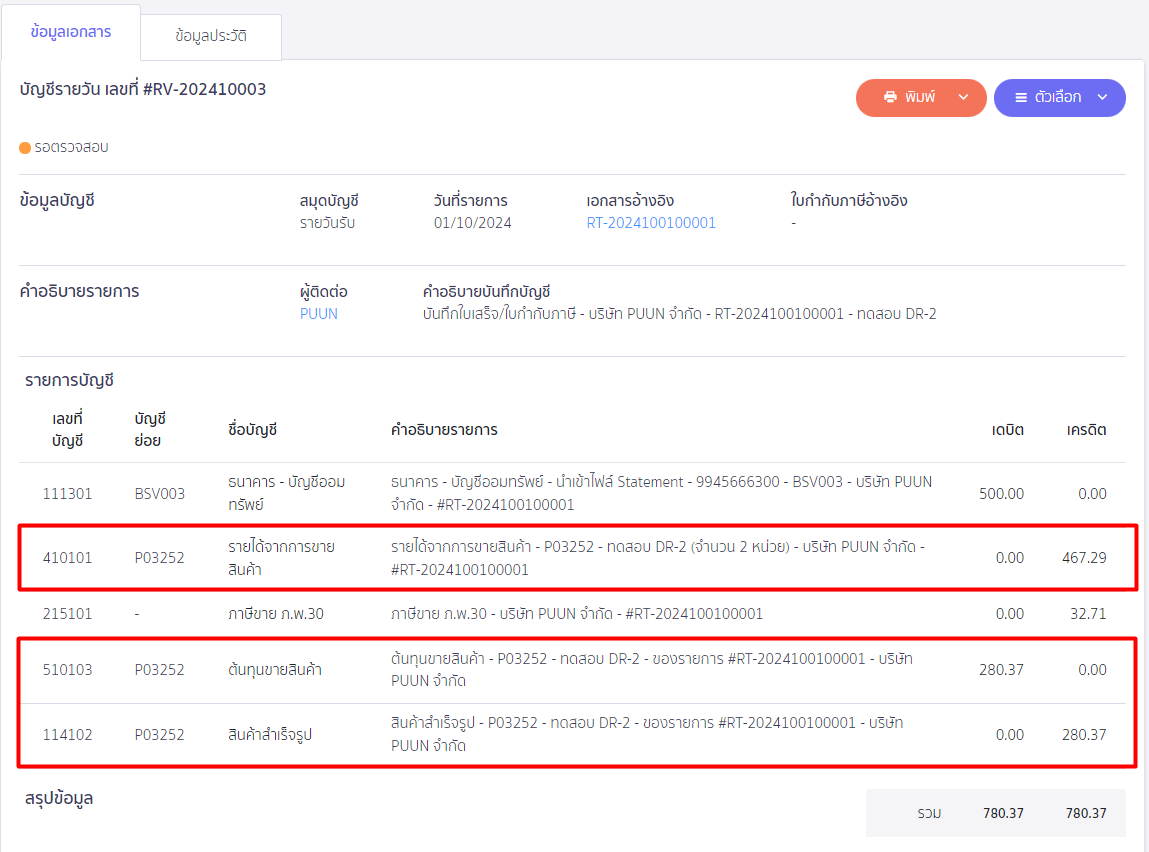Expand the ตัวเลือก dropdown chevron
Viewport: 1149px width, 852px height.
pyautogui.click(x=1102, y=97)
